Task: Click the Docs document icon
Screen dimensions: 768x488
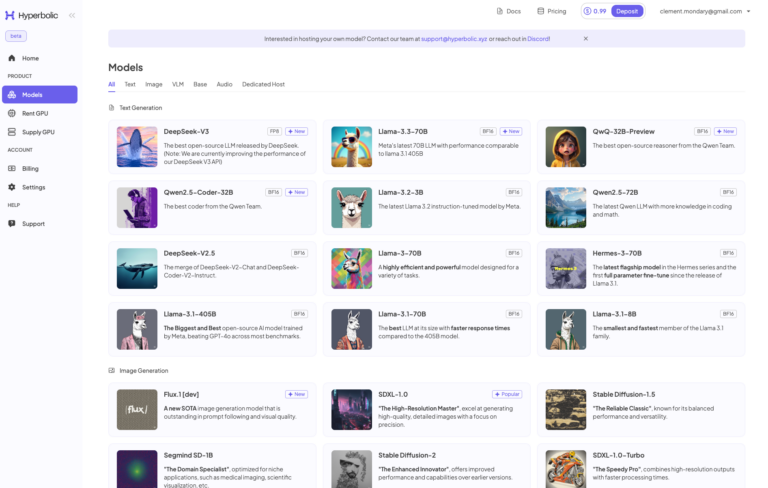Action: point(500,11)
